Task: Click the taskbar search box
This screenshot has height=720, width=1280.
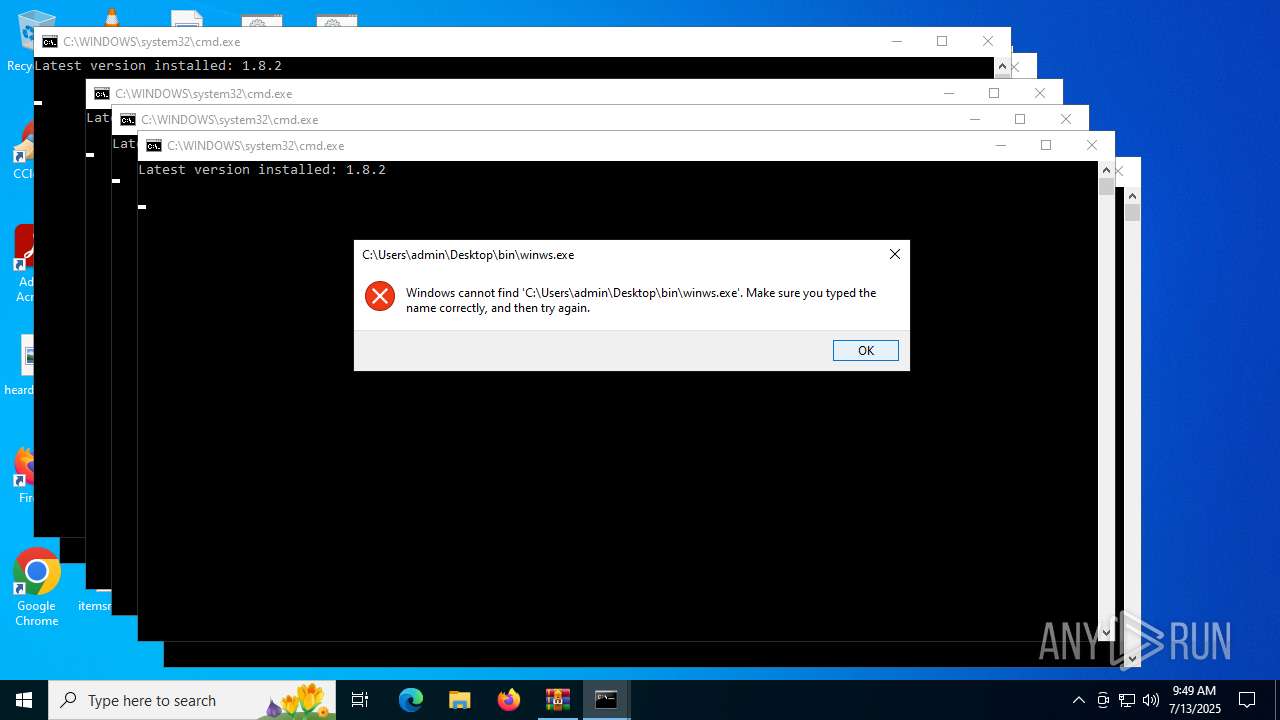Action: [x=192, y=700]
